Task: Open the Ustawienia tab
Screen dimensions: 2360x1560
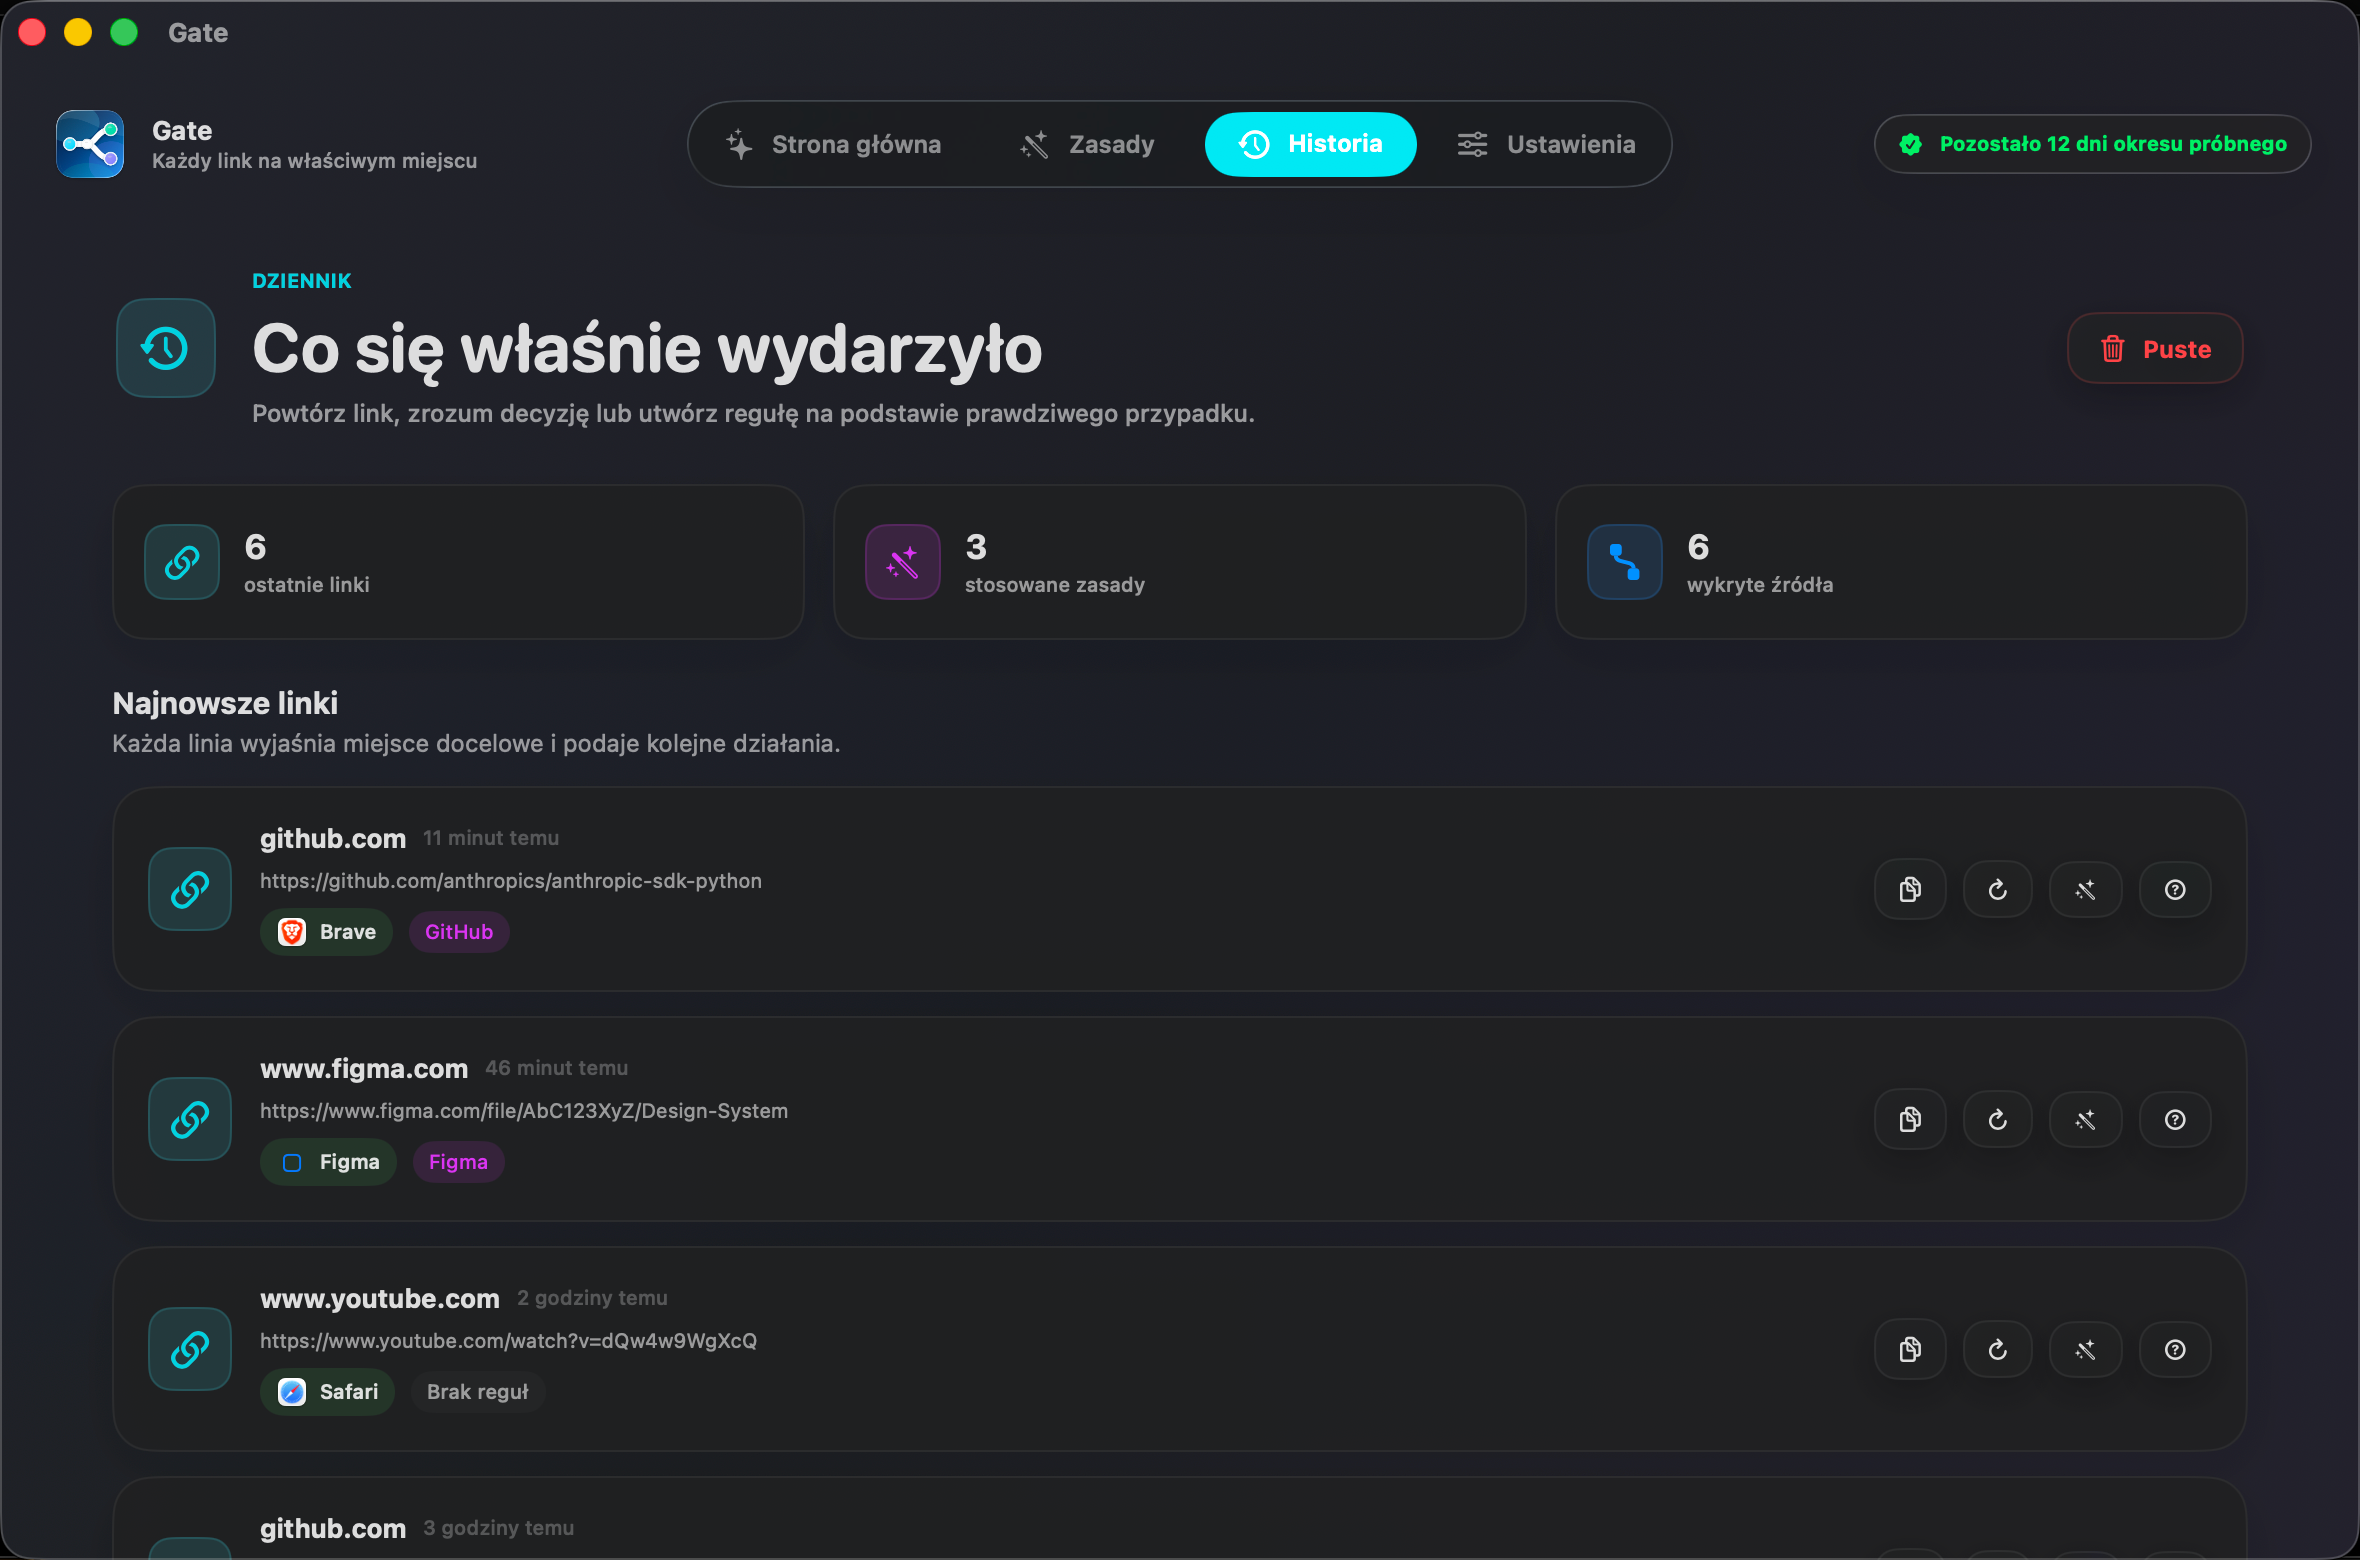Action: (1546, 144)
